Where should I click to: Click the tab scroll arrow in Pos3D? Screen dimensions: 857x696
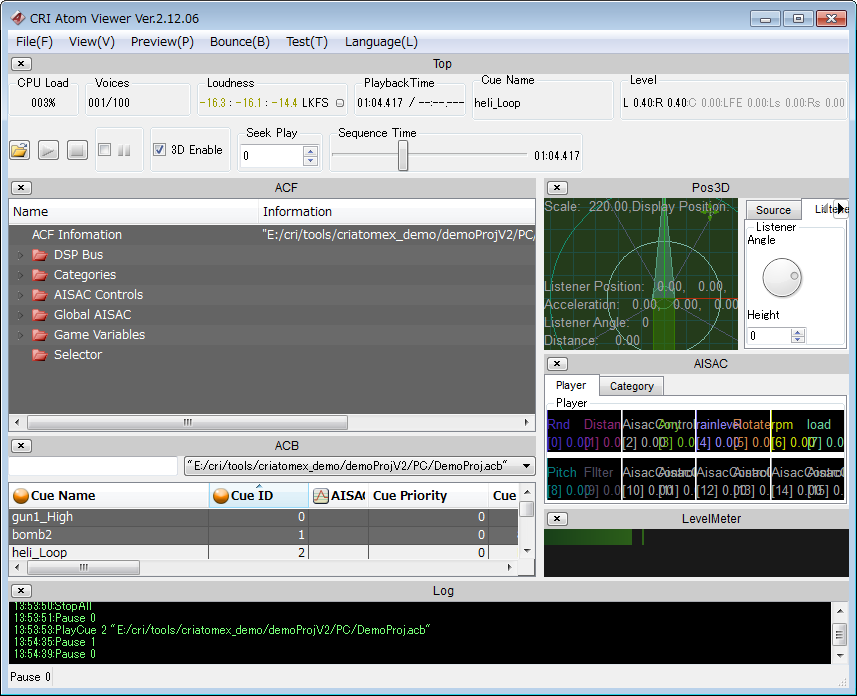[840, 208]
